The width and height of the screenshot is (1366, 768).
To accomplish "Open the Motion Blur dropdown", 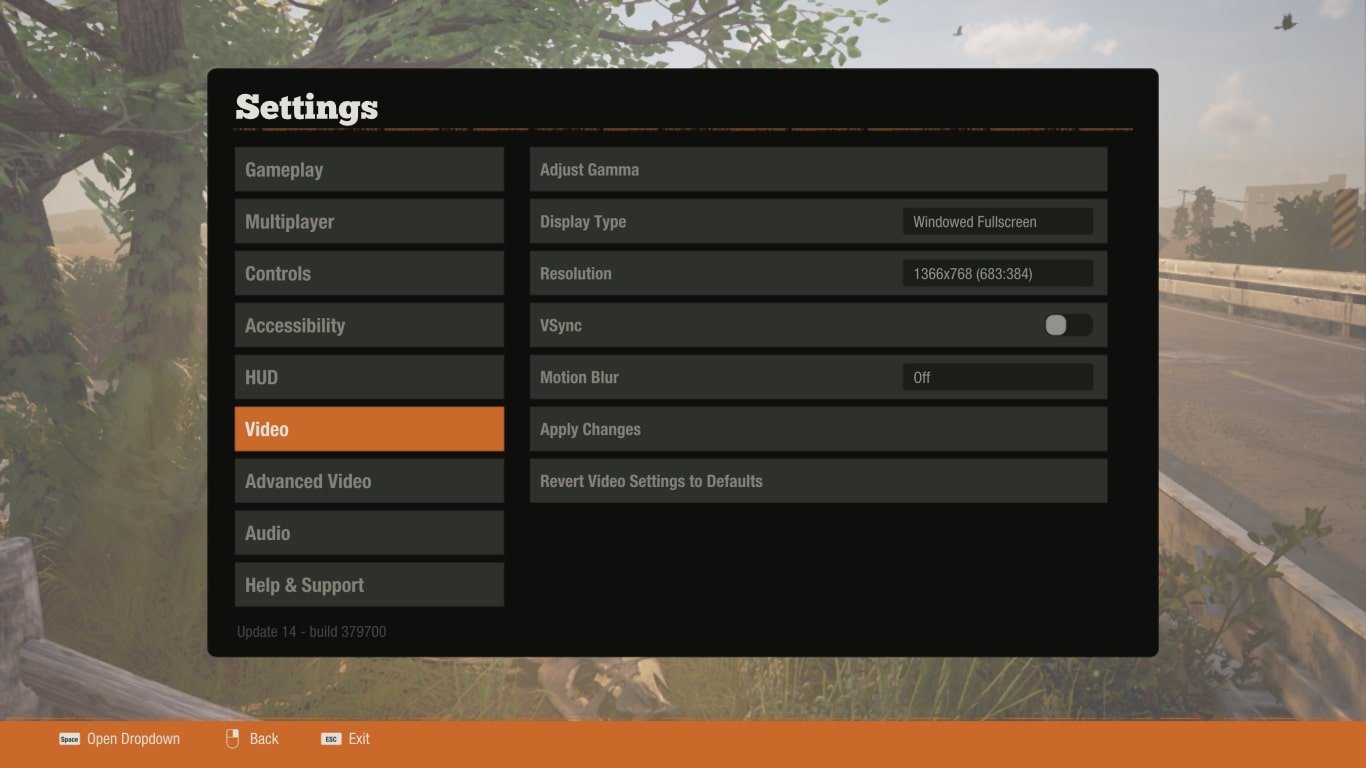I will click(996, 377).
